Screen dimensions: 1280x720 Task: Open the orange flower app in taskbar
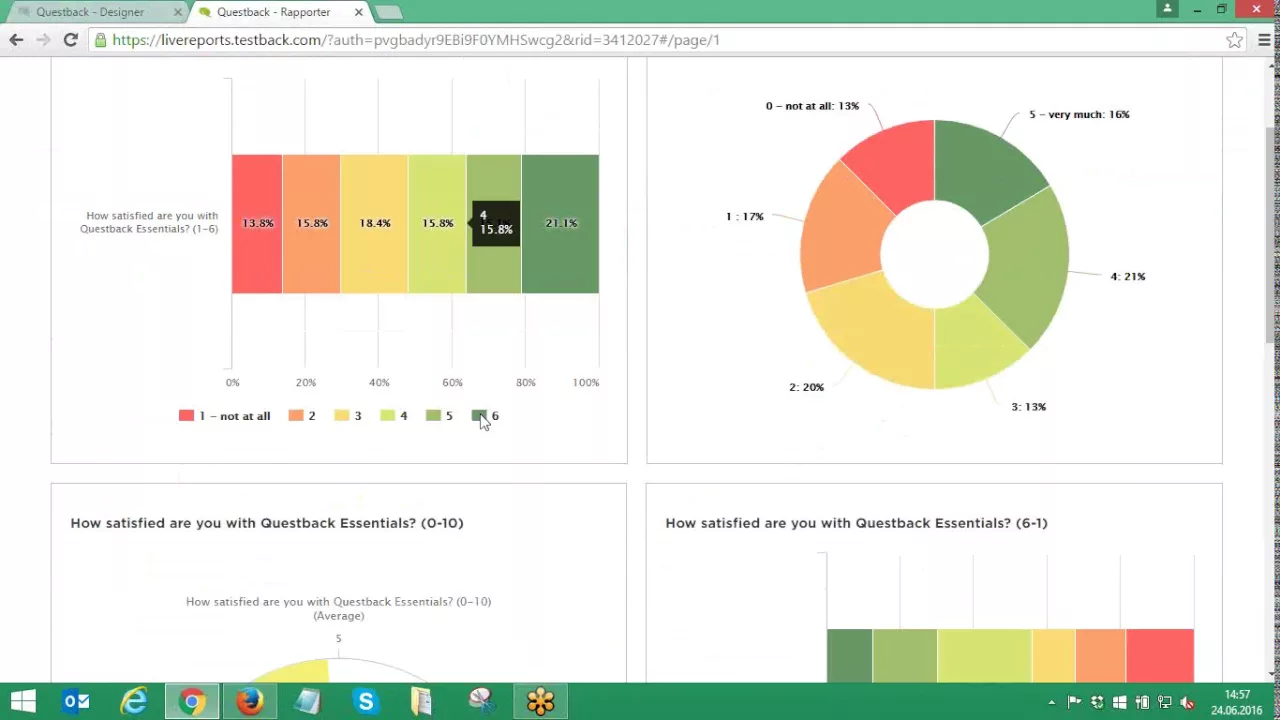pos(540,702)
